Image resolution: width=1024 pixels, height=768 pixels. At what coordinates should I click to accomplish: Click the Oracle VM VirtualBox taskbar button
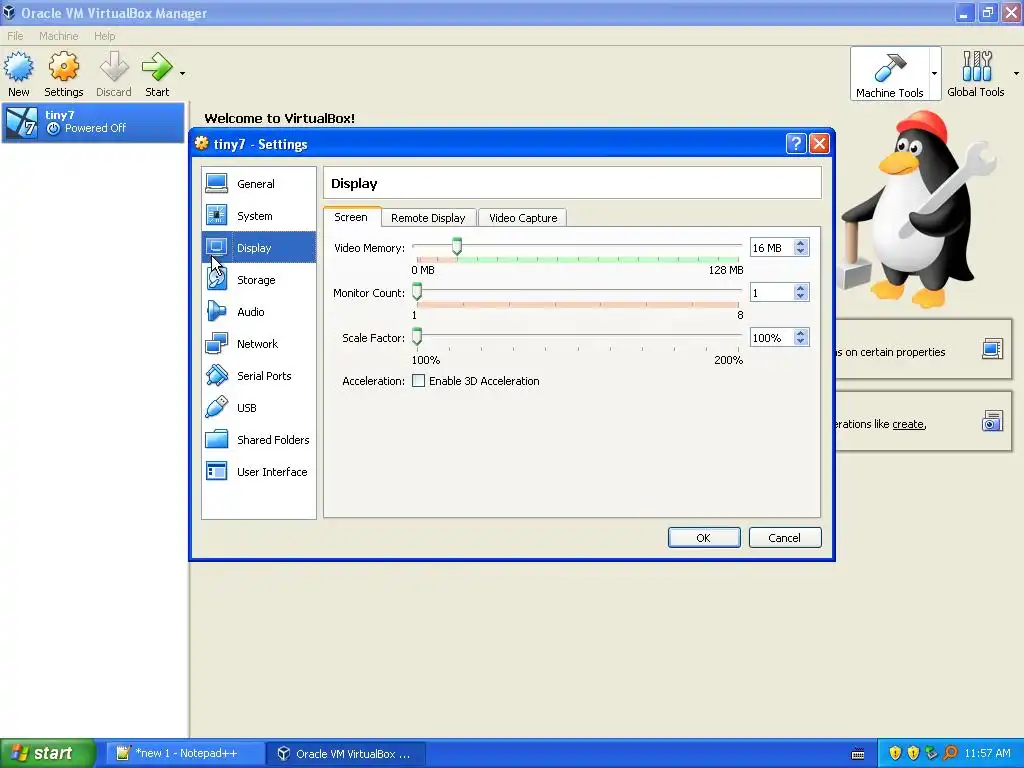(x=346, y=753)
